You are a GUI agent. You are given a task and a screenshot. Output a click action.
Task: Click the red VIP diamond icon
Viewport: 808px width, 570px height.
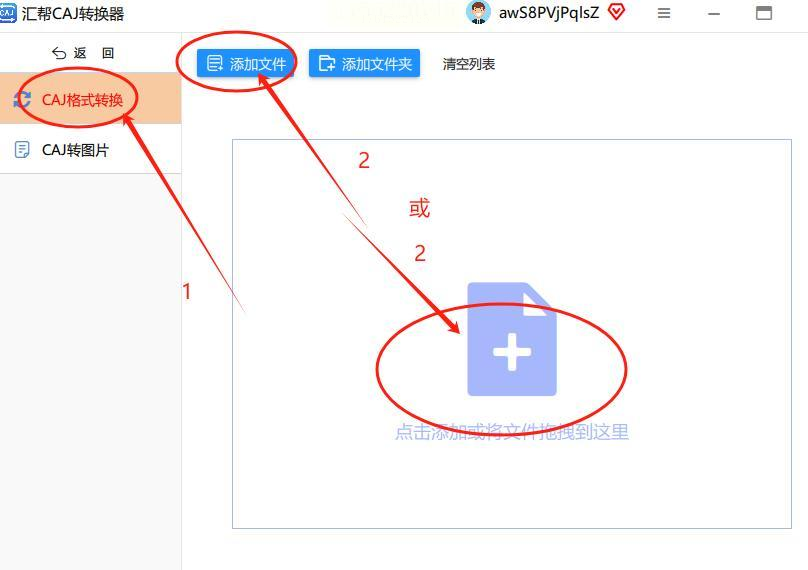616,12
